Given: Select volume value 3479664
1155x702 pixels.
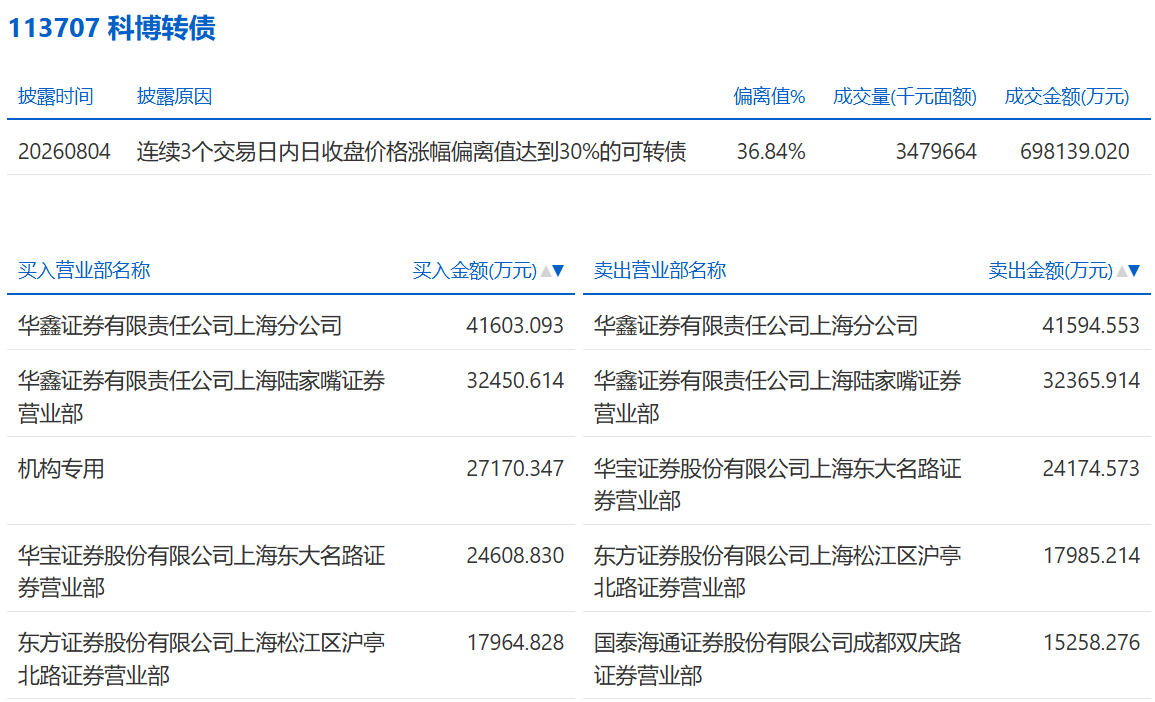Looking at the screenshot, I should point(936,152).
